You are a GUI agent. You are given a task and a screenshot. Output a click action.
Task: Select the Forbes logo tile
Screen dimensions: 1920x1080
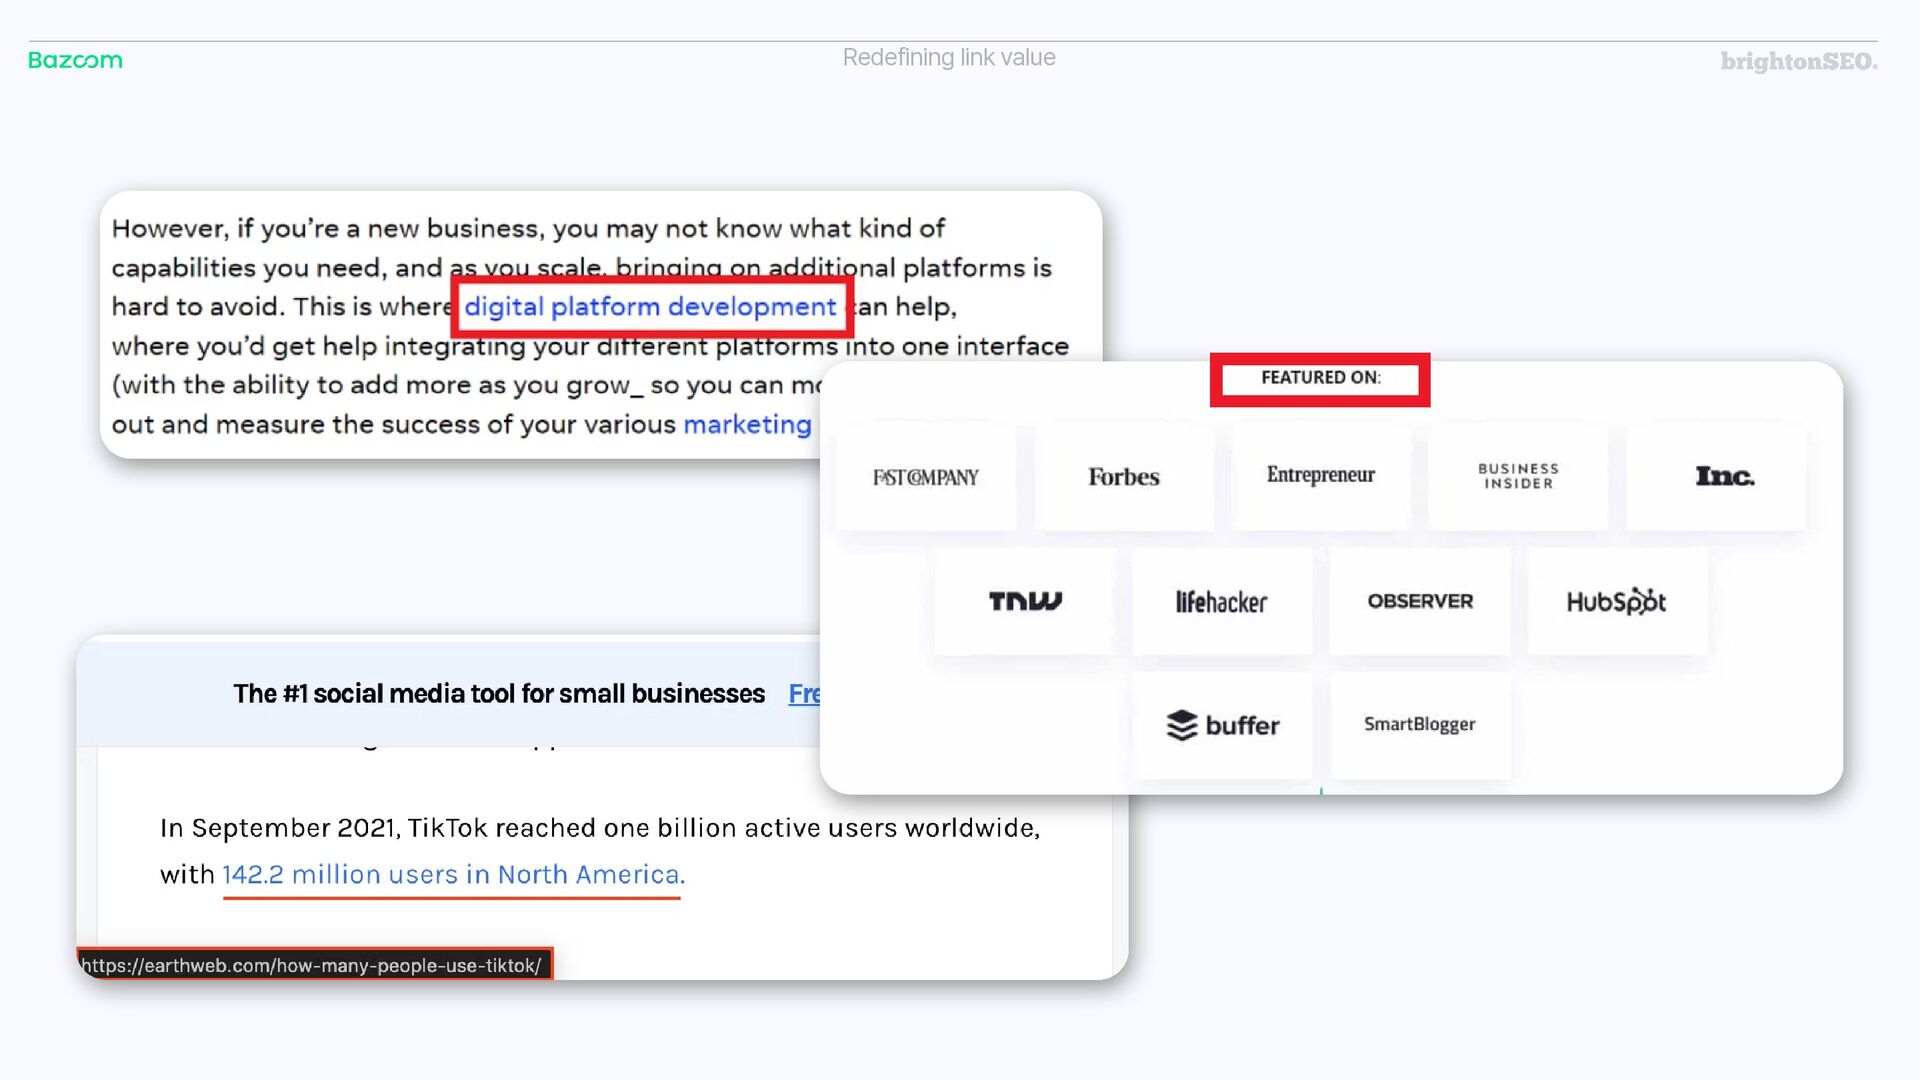pyautogui.click(x=1123, y=477)
